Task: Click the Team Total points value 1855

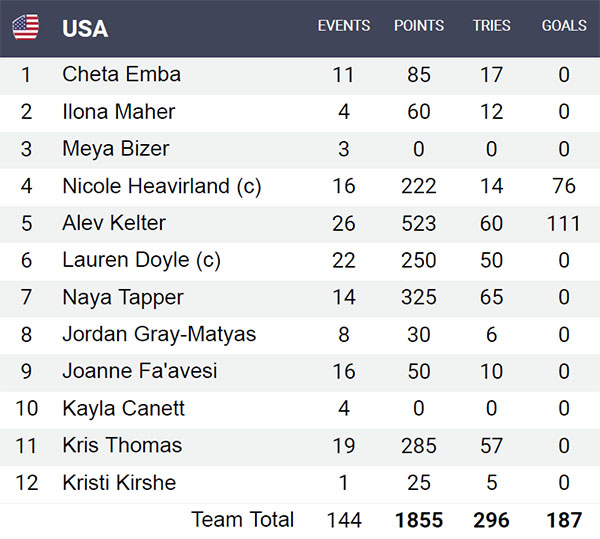Action: [x=418, y=520]
